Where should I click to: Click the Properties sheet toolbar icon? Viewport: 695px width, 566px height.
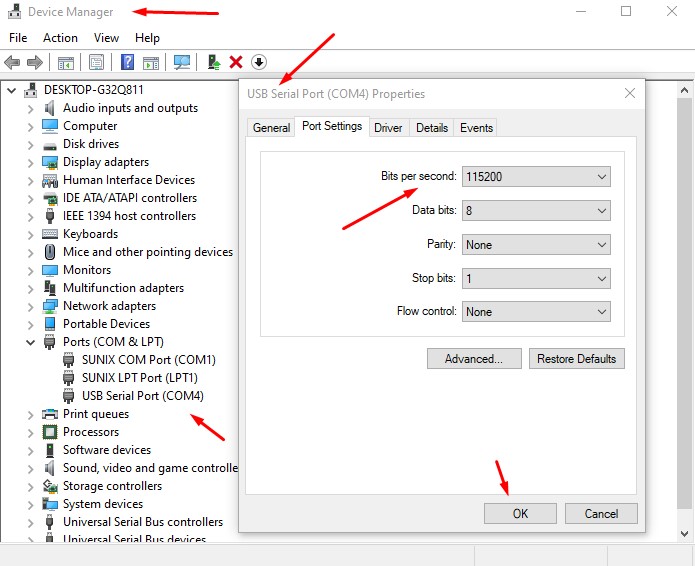[96, 62]
